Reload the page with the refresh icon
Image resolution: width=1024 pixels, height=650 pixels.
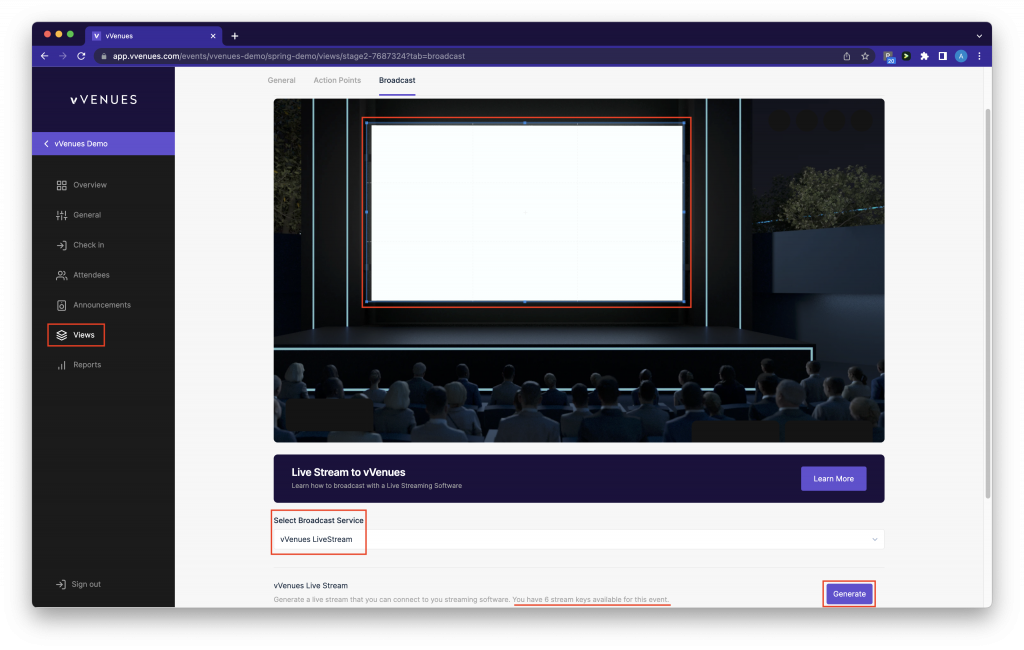(81, 56)
